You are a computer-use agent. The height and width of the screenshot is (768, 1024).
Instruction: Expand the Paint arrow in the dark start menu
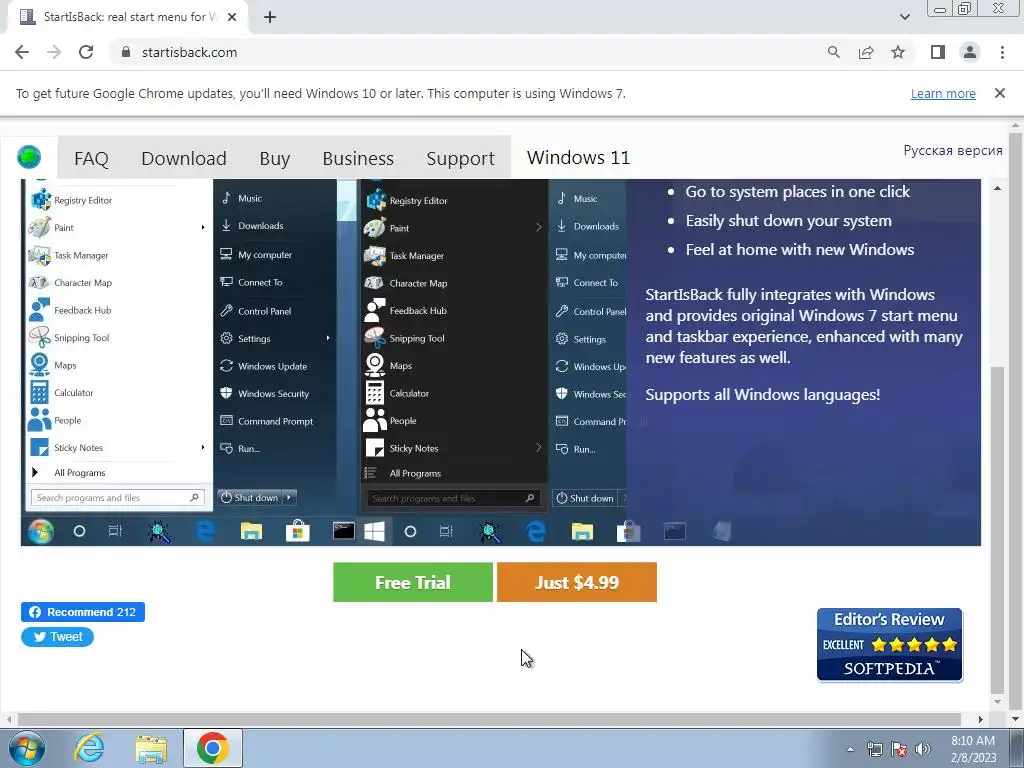click(538, 227)
